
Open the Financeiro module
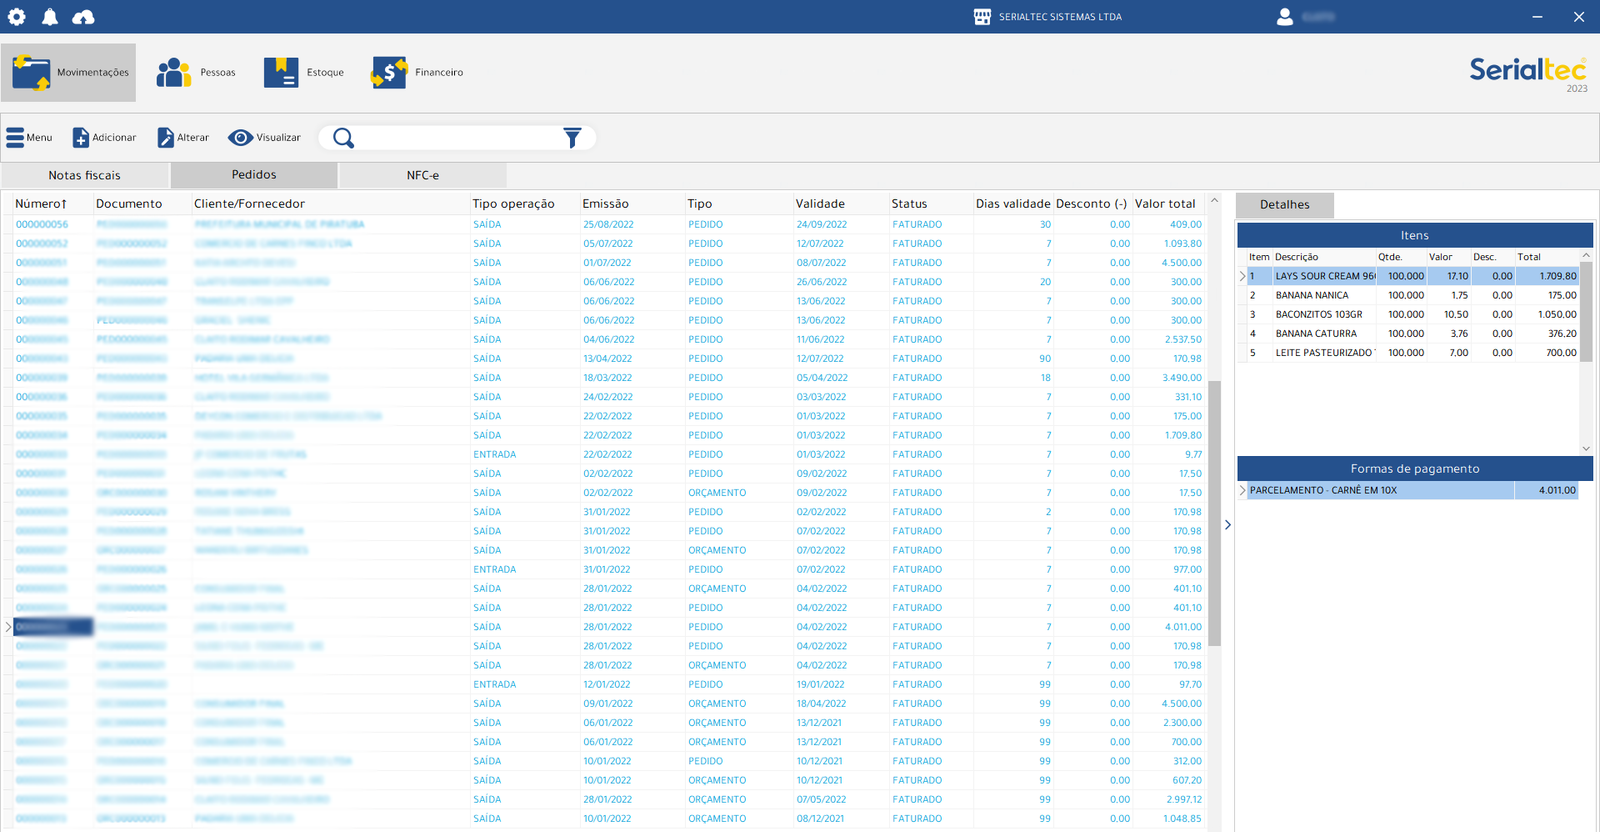click(417, 72)
